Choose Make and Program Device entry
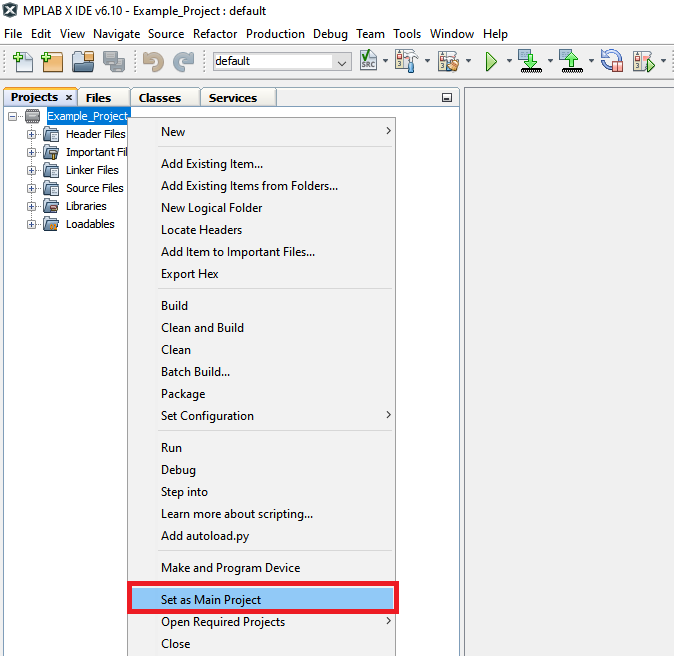Viewport: 674px width, 656px height. point(262,568)
